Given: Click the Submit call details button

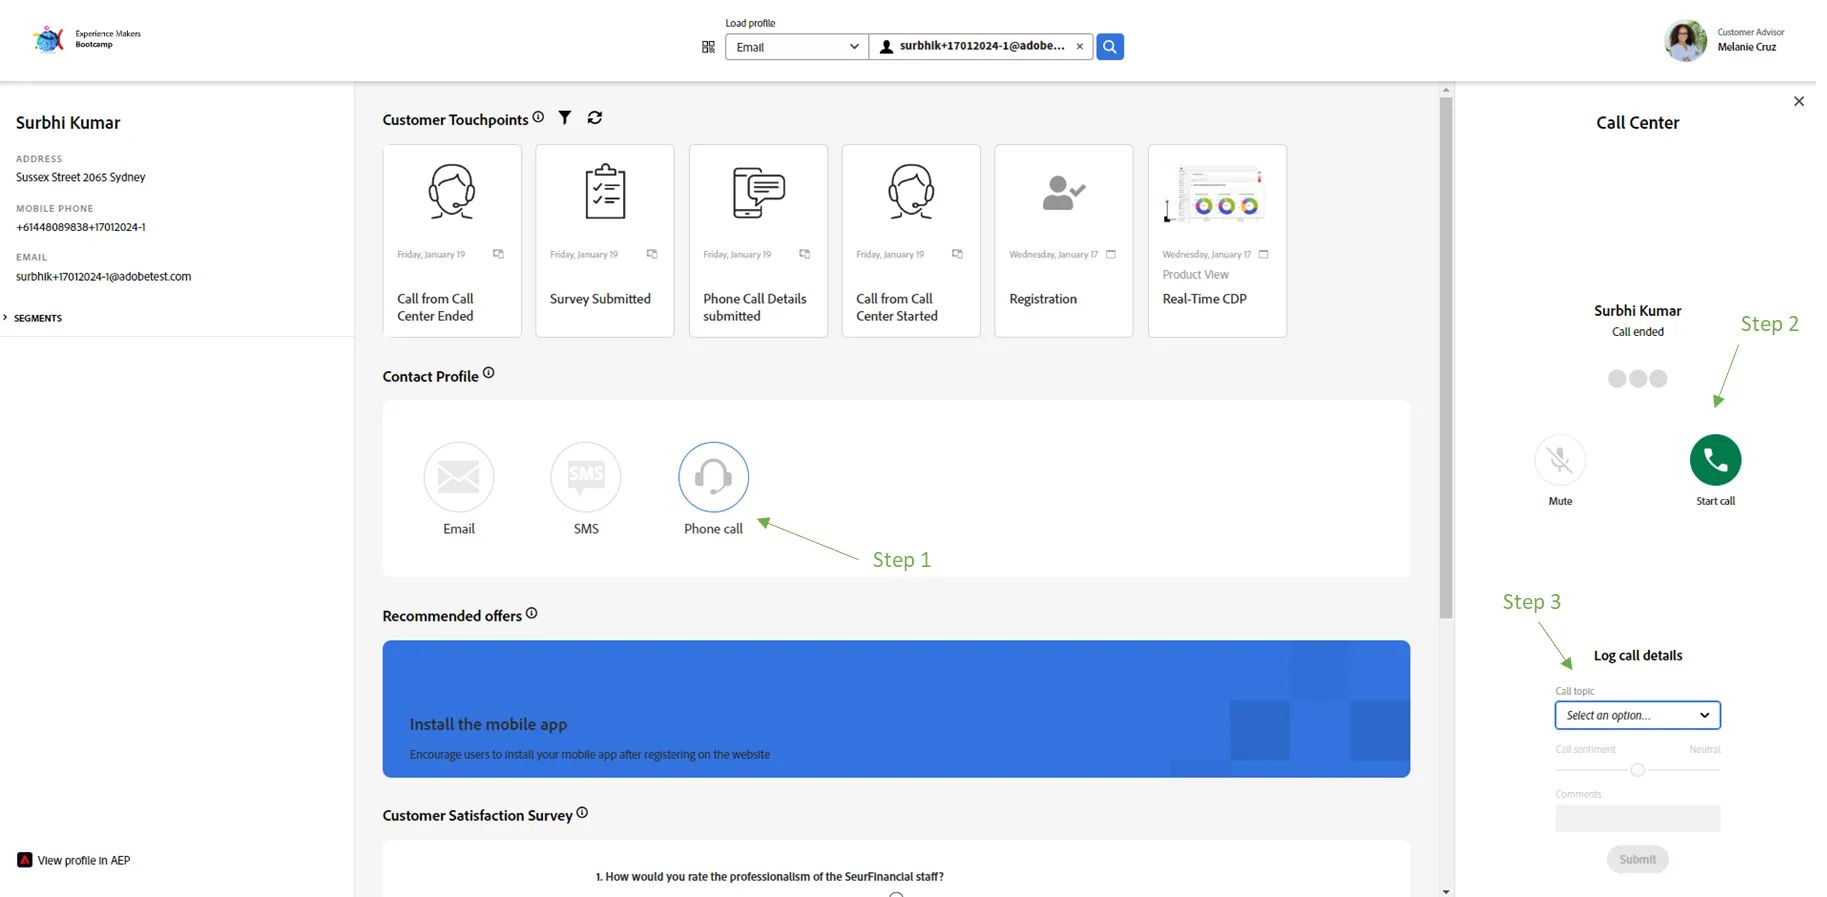Looking at the screenshot, I should click(x=1638, y=859).
